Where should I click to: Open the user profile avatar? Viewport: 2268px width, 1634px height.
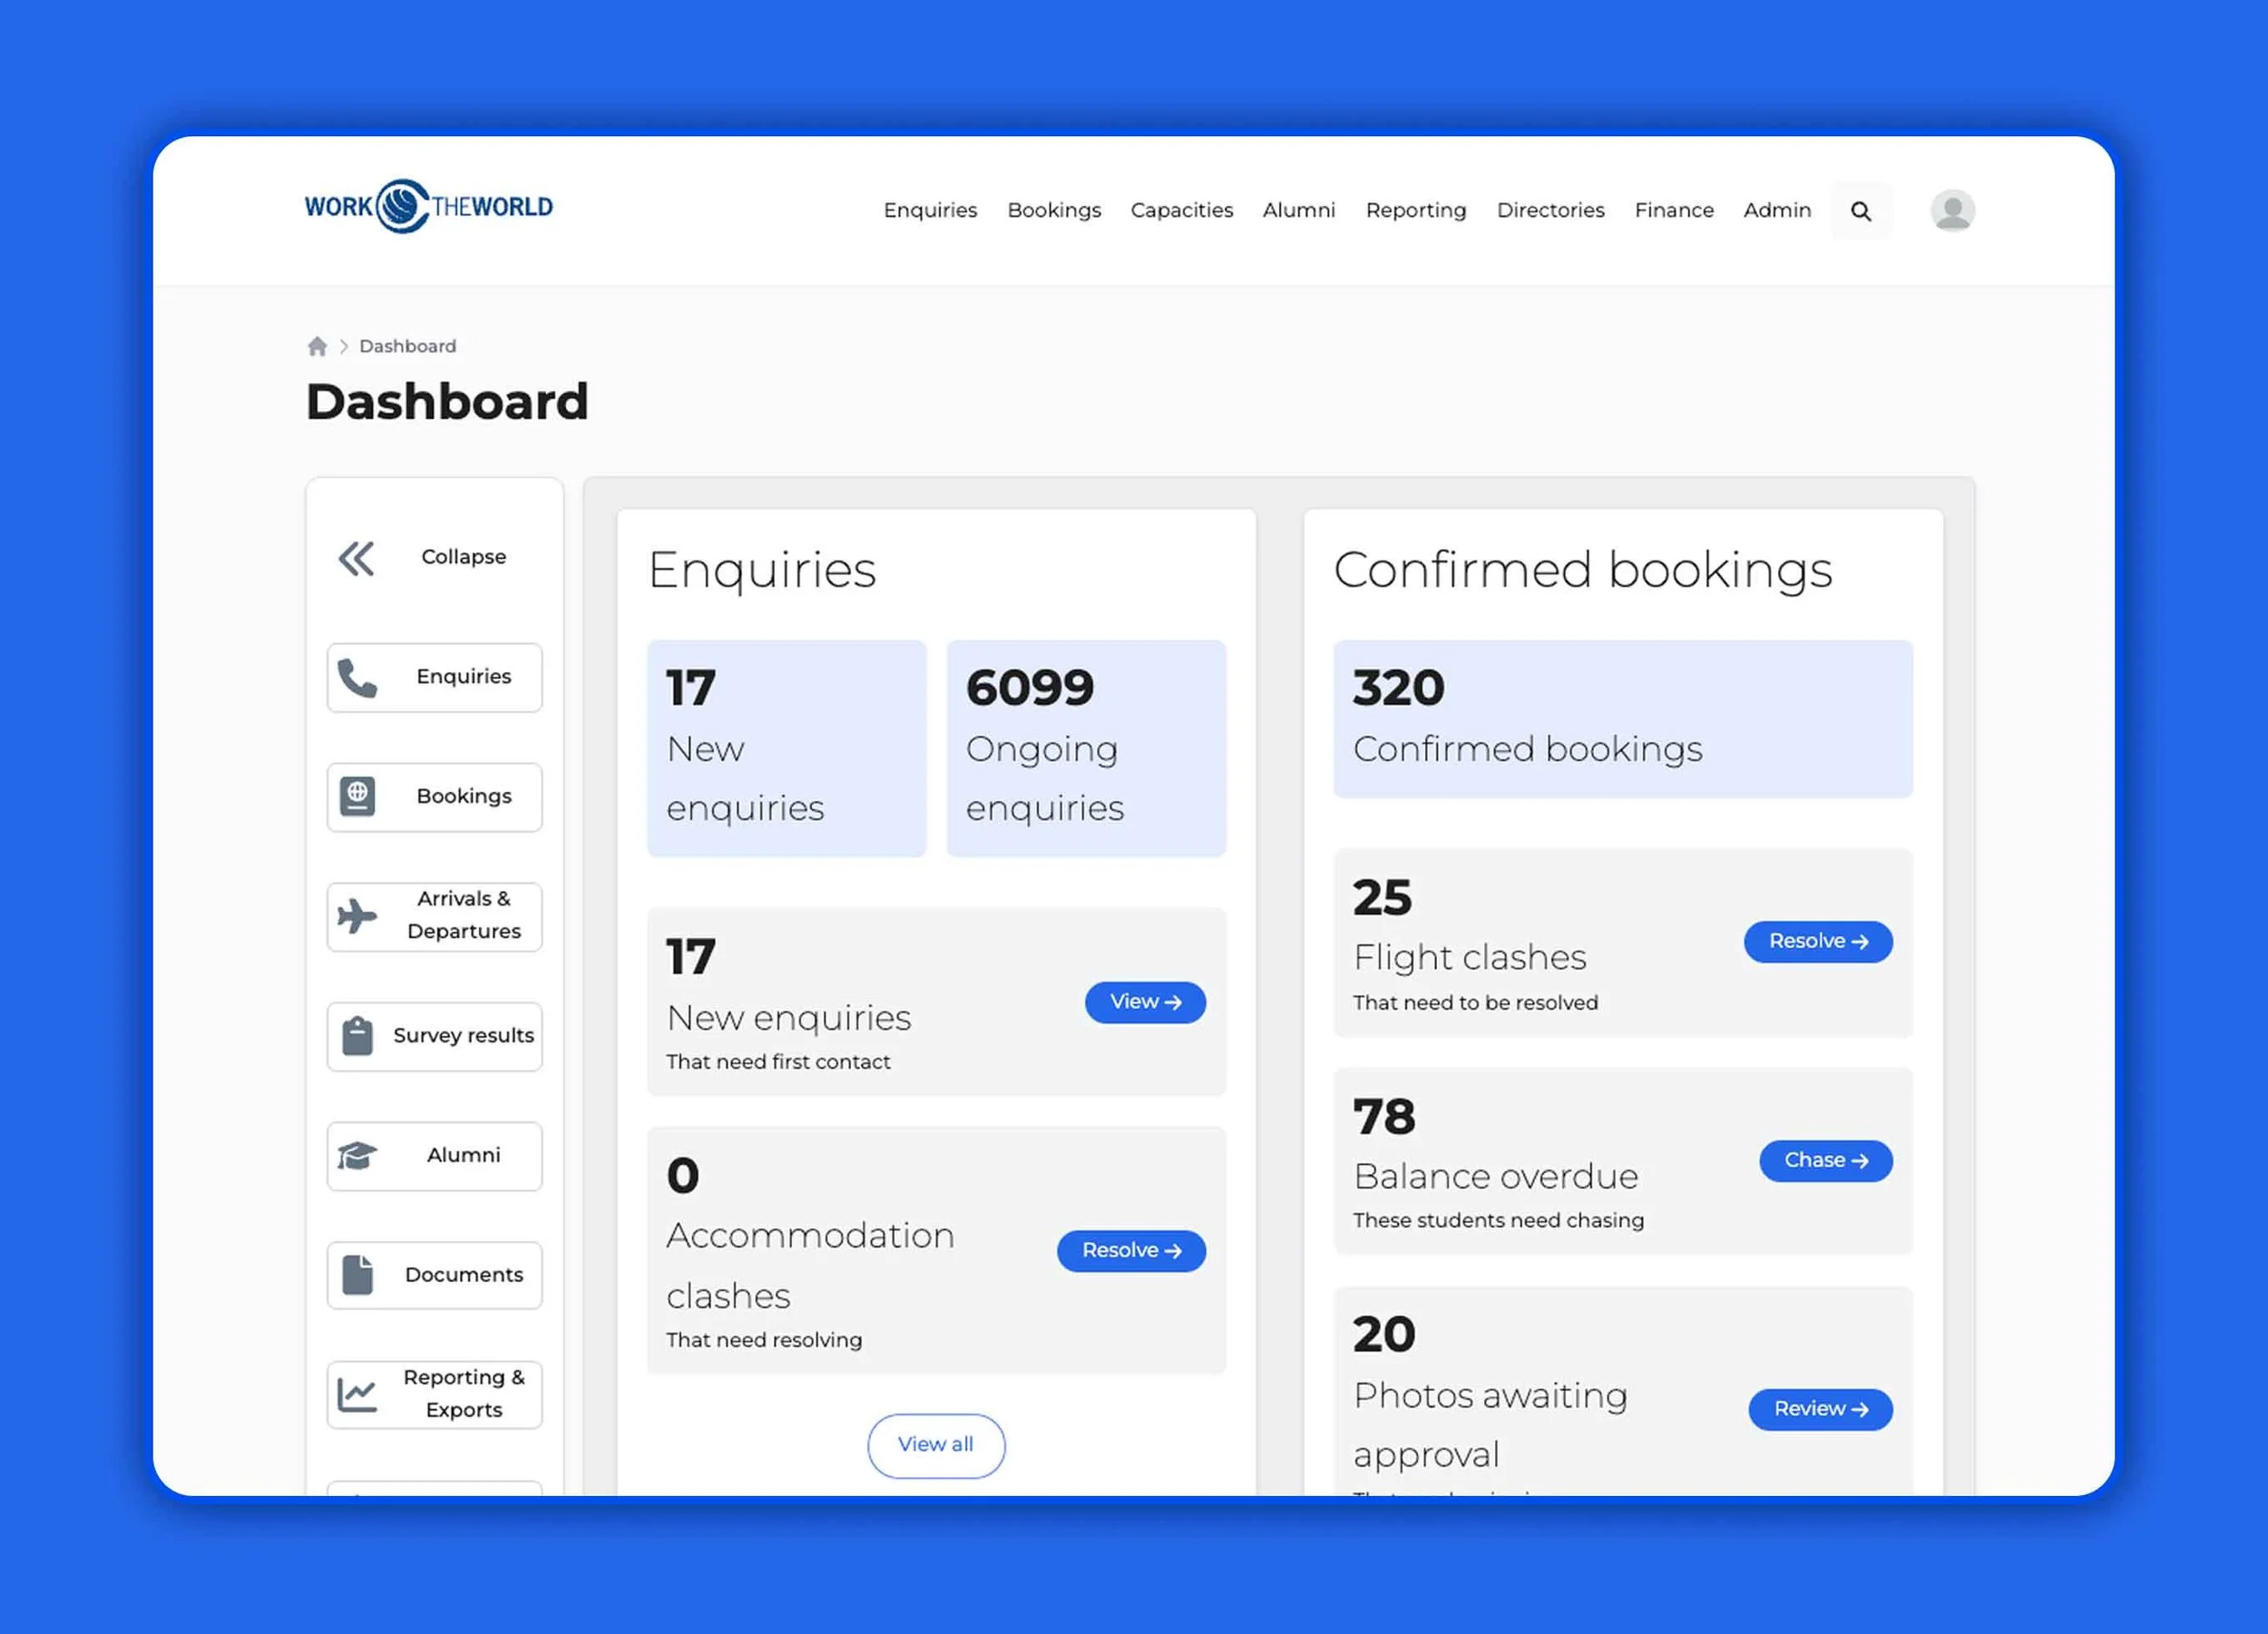point(1951,211)
